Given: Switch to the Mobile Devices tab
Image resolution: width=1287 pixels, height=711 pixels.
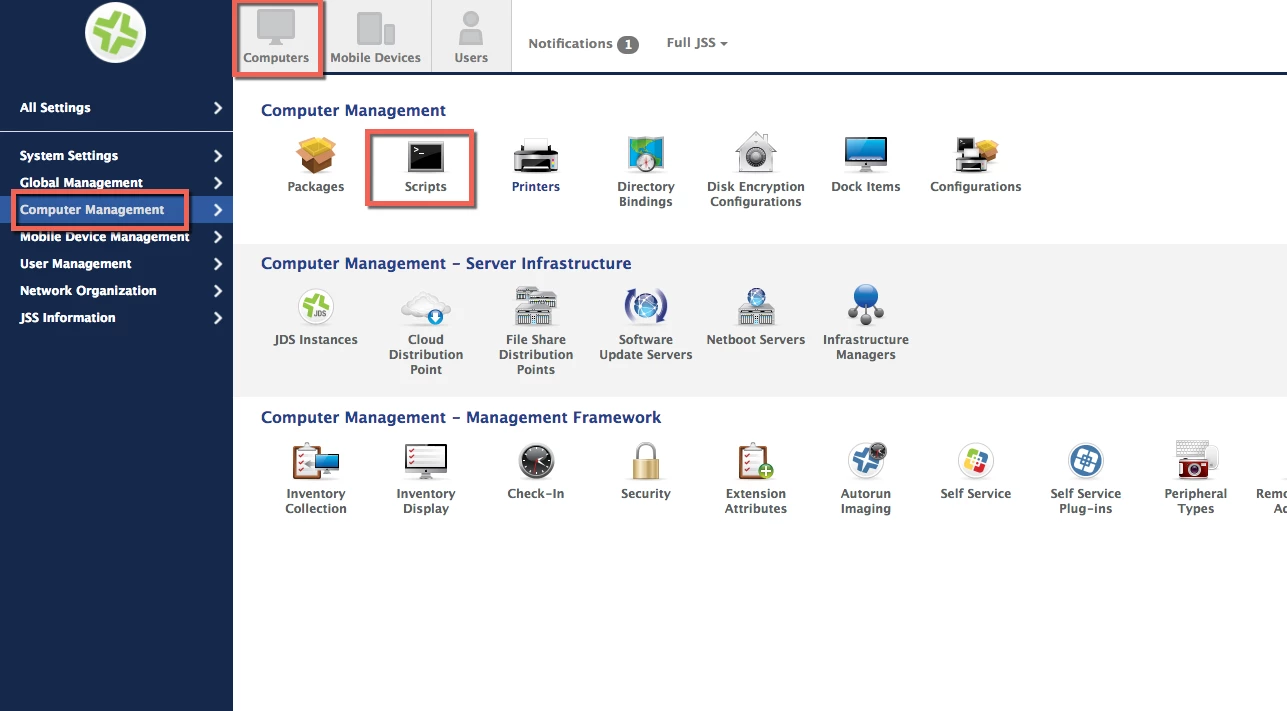Looking at the screenshot, I should pyautogui.click(x=376, y=37).
